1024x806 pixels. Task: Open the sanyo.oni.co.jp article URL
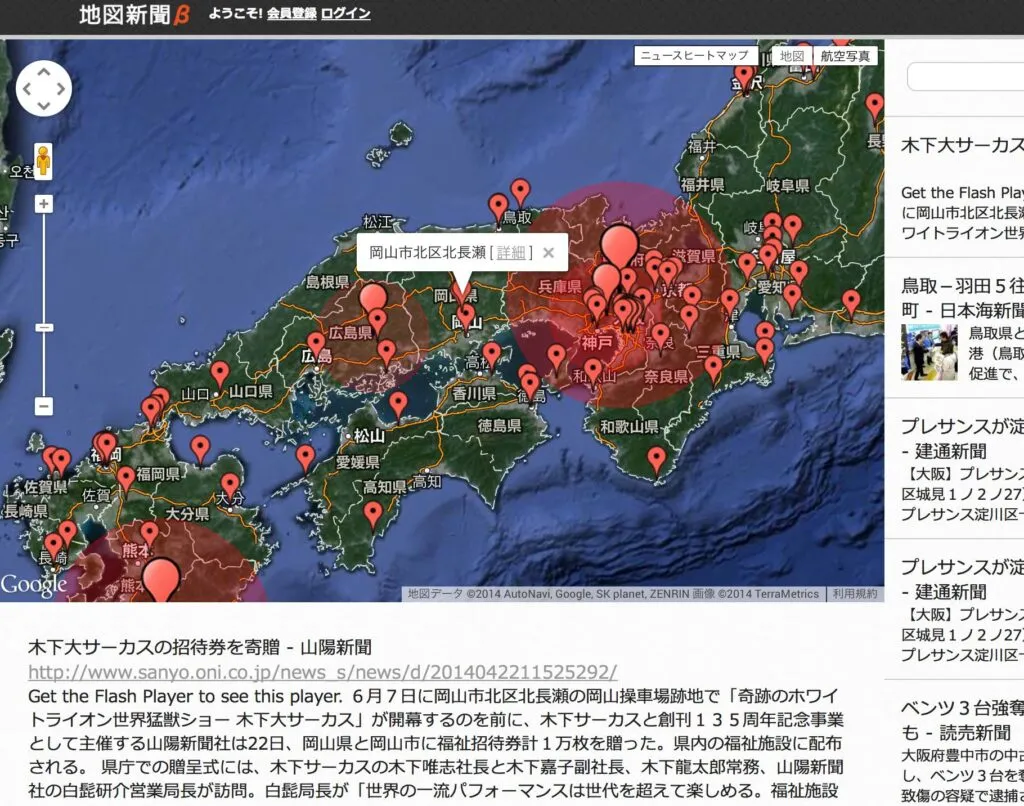coord(322,671)
